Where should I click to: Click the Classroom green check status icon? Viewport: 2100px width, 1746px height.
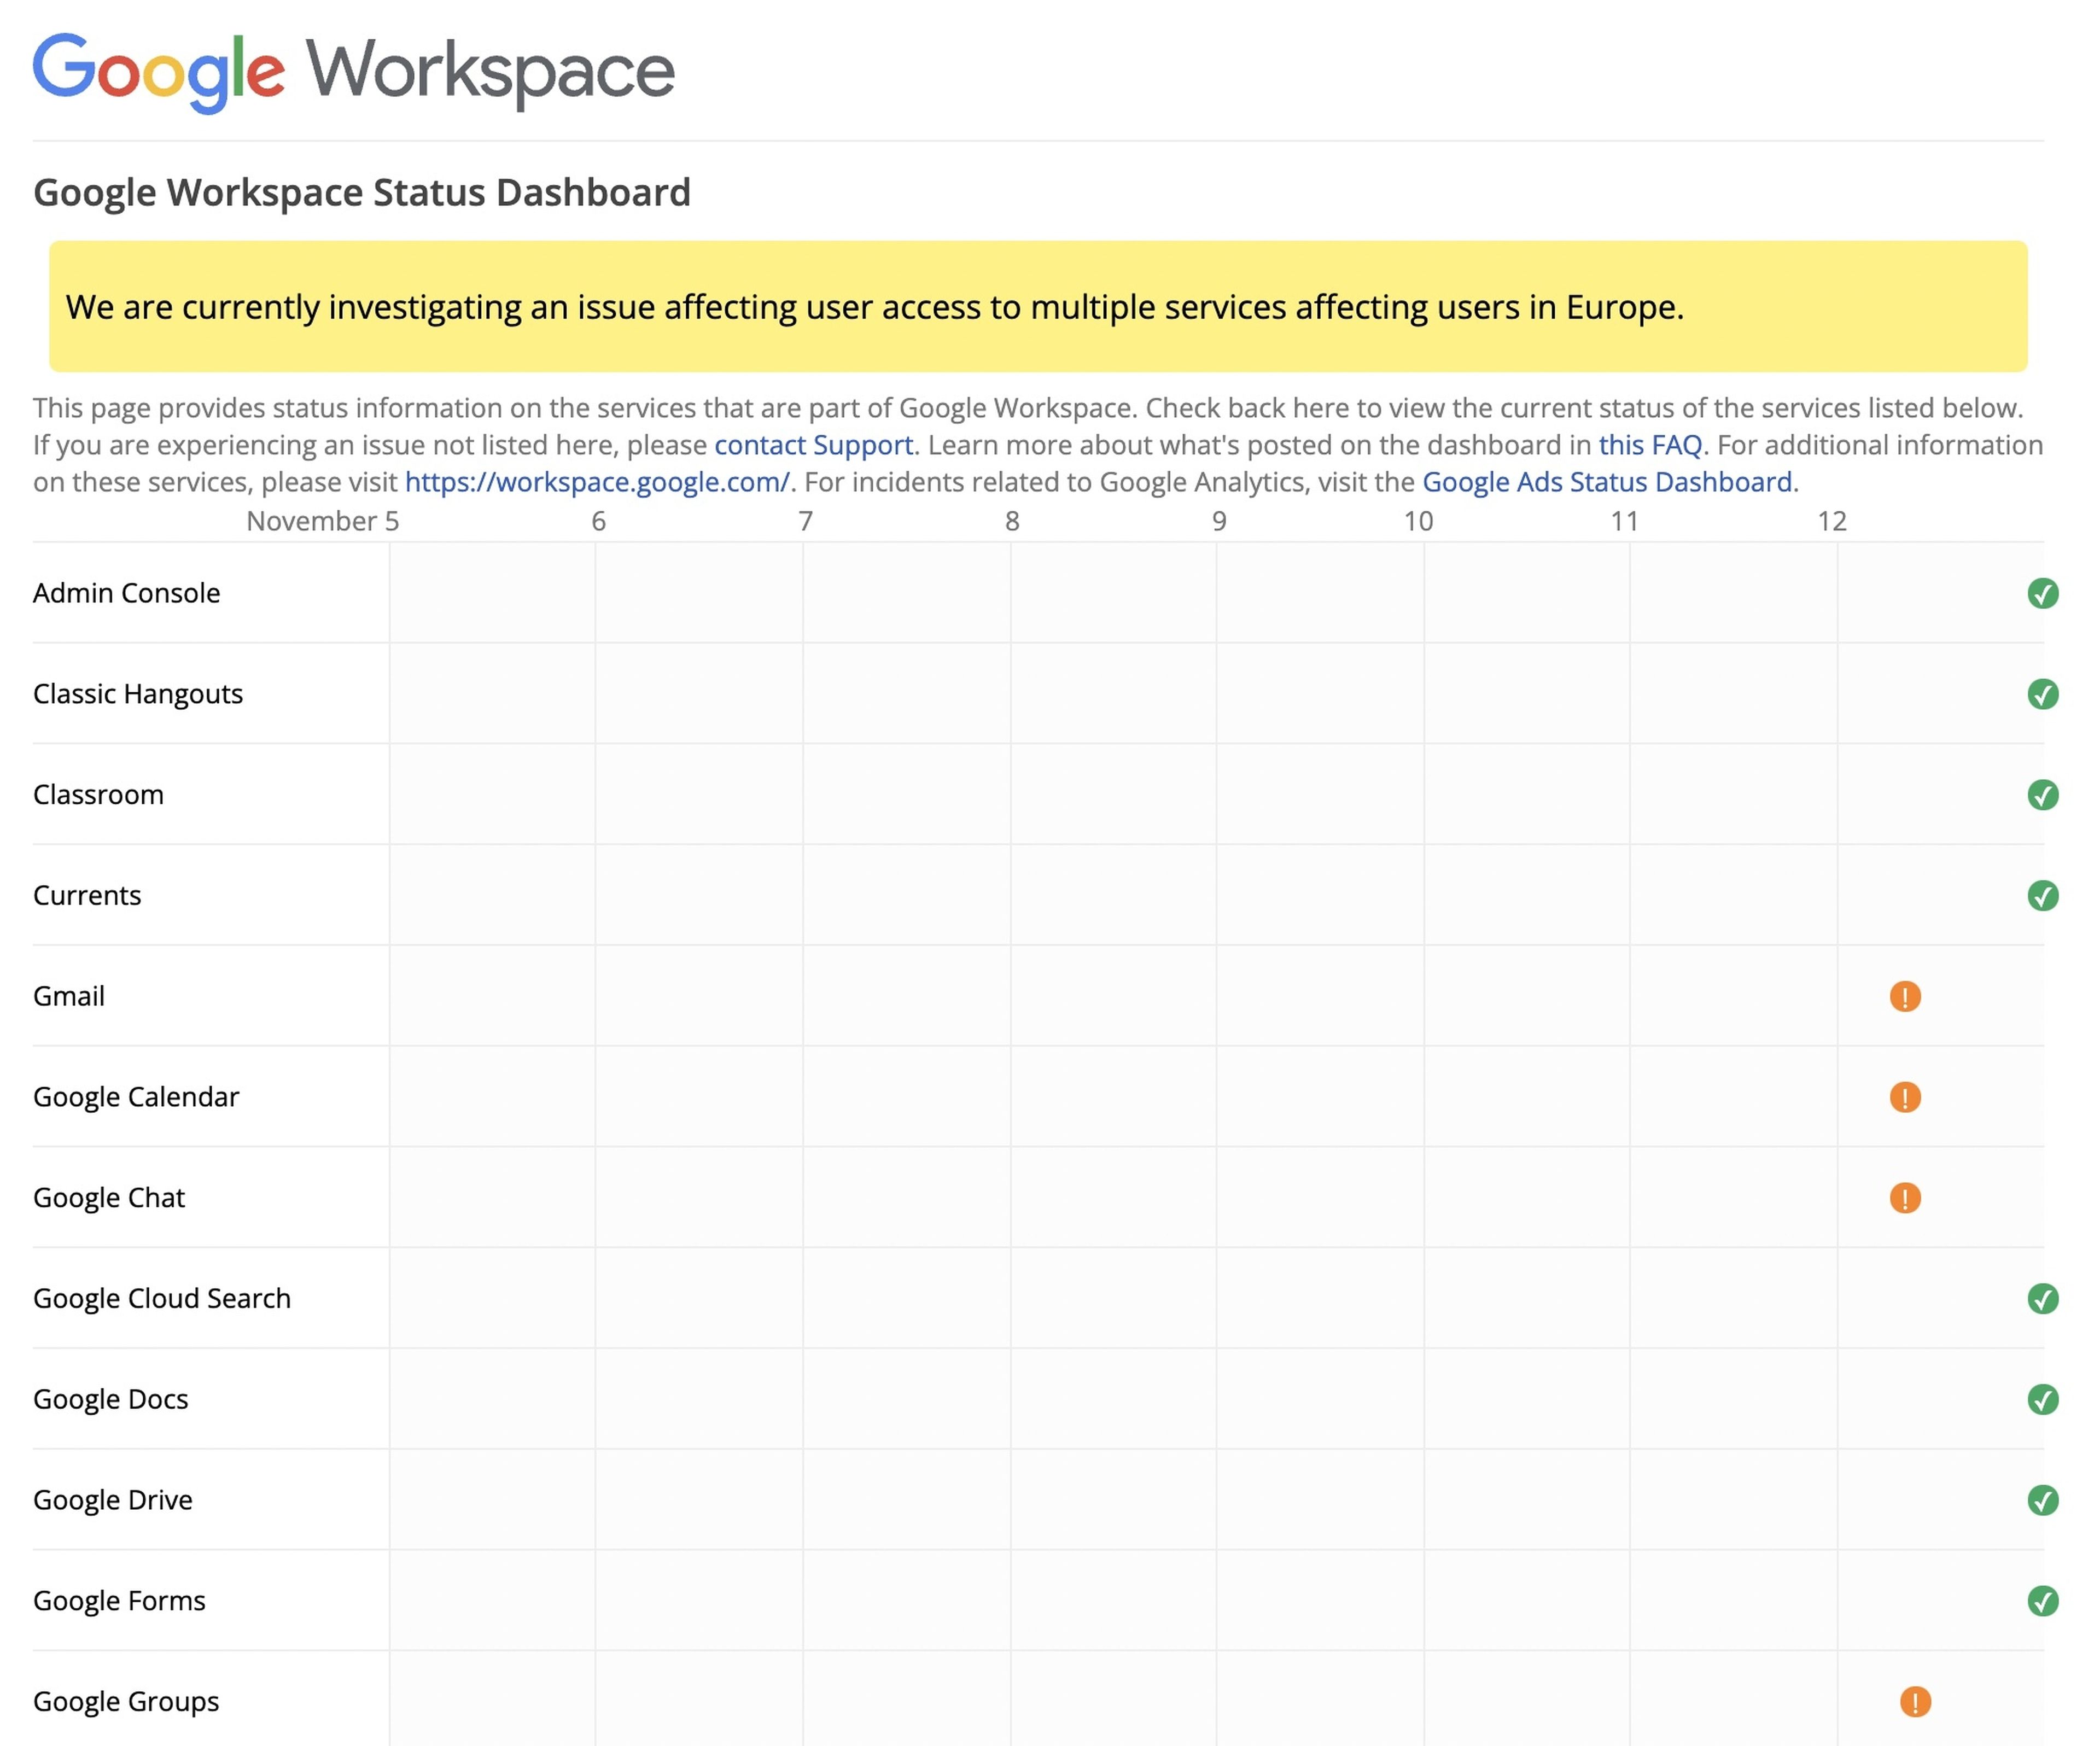point(2042,795)
